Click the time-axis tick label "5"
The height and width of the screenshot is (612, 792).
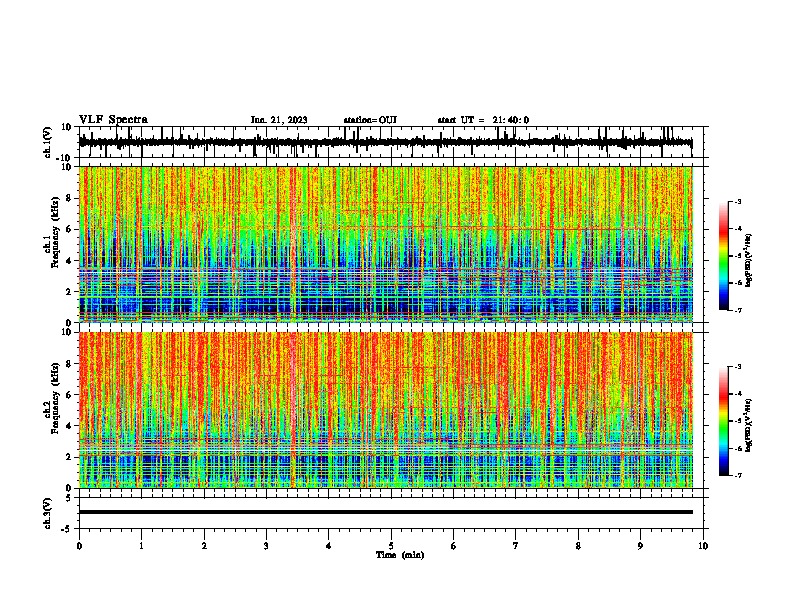point(391,546)
